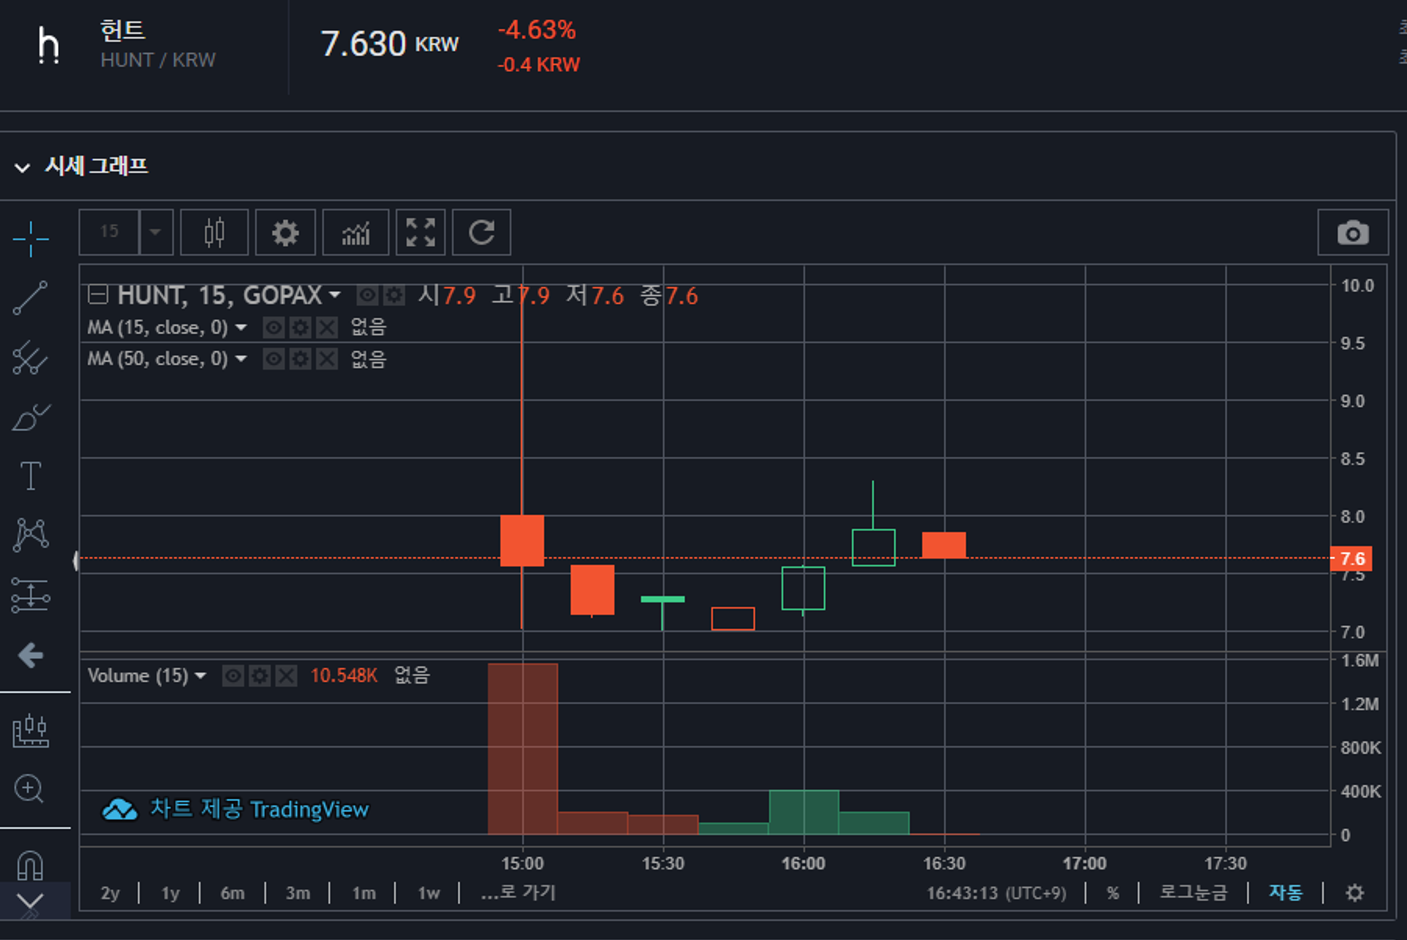Toggle visibility of HUNT main series

pos(368,296)
